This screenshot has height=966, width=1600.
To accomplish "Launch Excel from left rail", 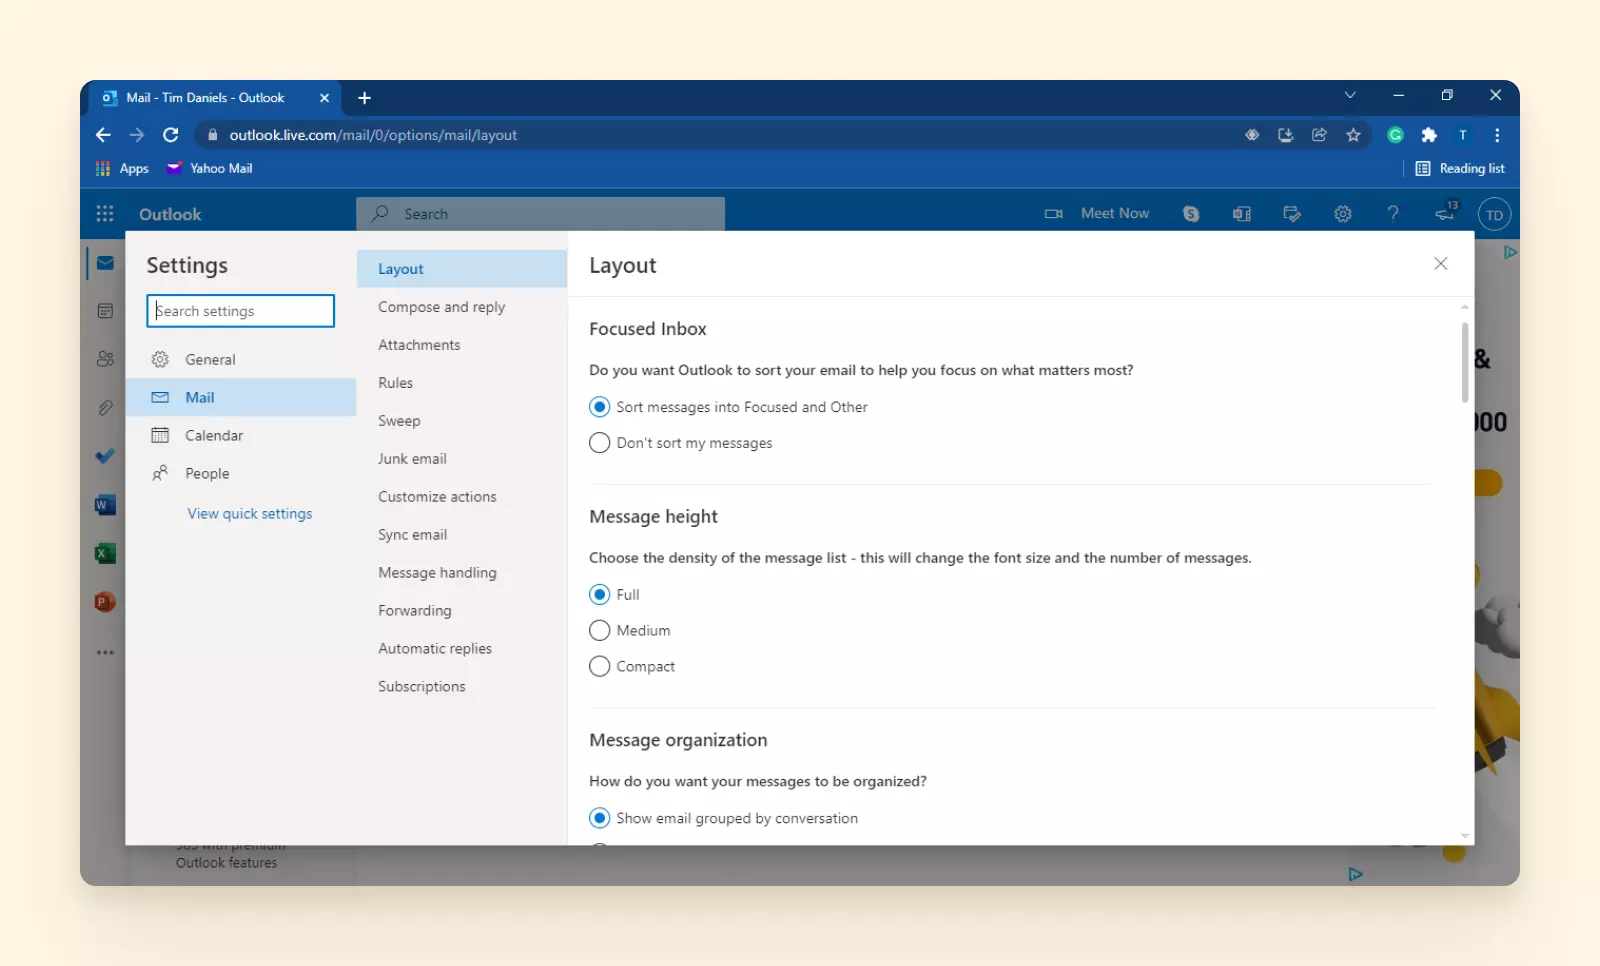I will tap(105, 553).
